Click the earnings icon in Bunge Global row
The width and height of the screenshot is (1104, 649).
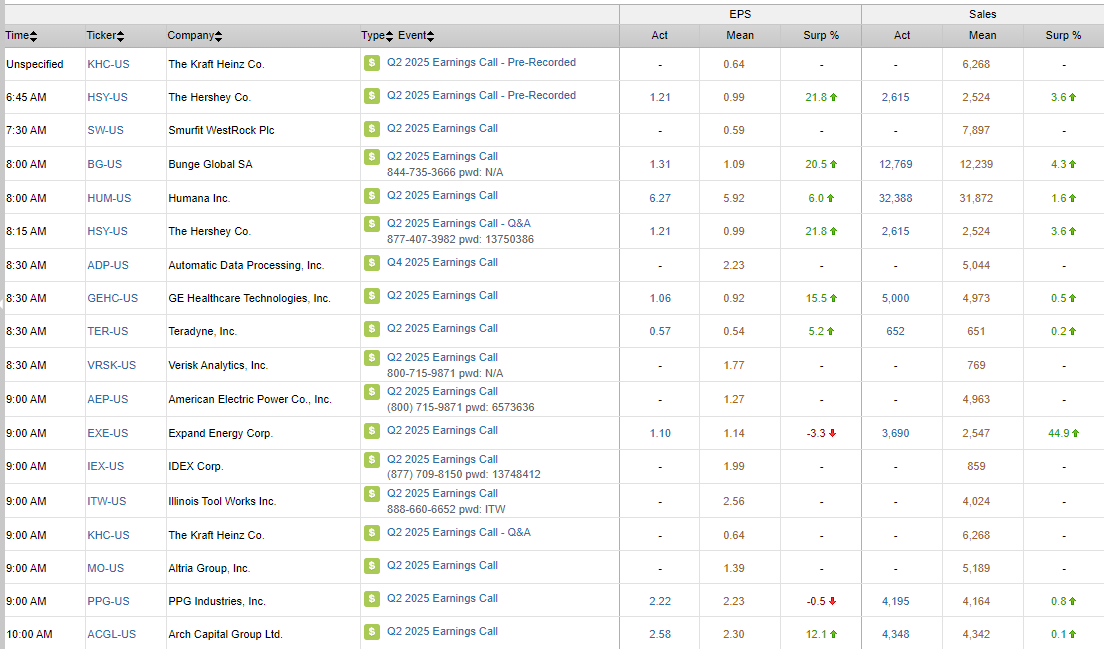[372, 157]
